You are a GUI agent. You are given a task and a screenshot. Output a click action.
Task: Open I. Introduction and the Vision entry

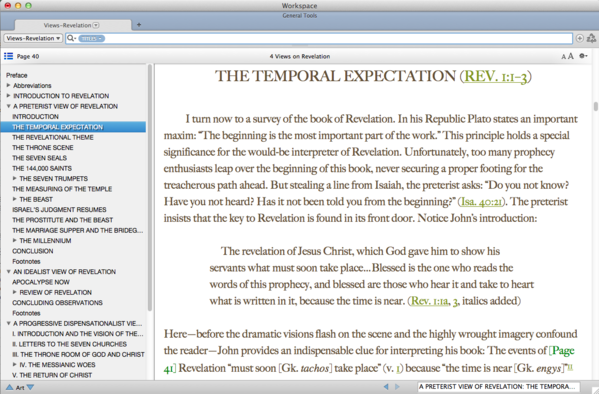pyautogui.click(x=78, y=334)
